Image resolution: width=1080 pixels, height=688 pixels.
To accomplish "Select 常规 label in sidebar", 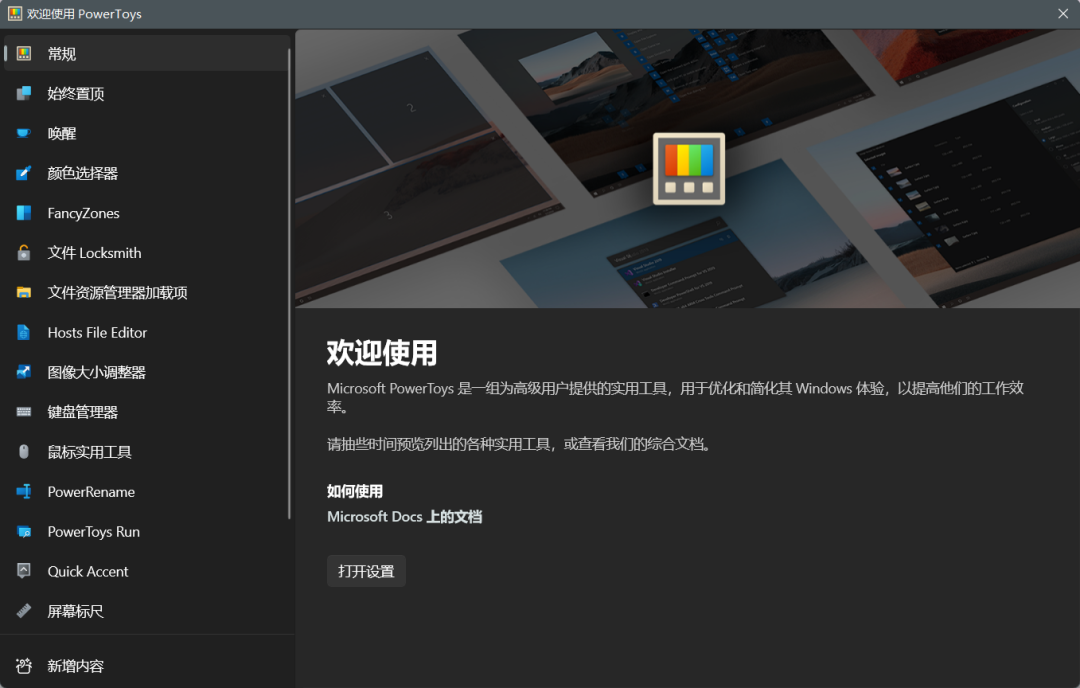I will click(61, 54).
